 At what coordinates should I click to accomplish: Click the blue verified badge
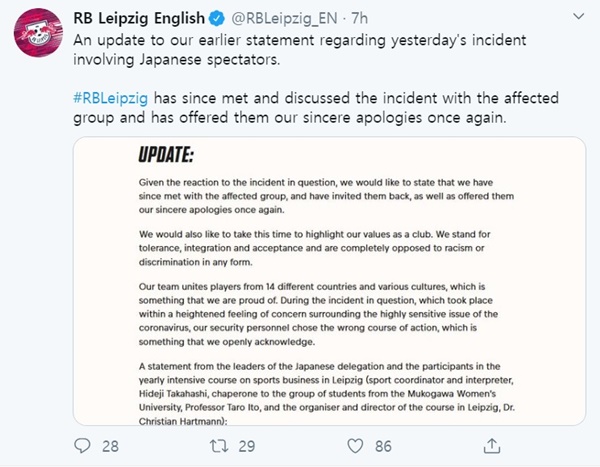click(217, 18)
